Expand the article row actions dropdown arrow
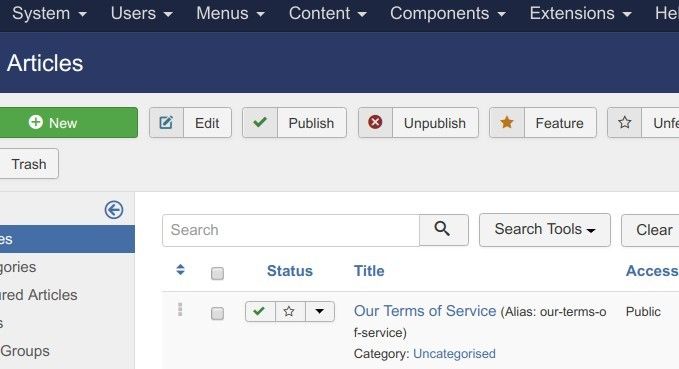 tap(320, 311)
